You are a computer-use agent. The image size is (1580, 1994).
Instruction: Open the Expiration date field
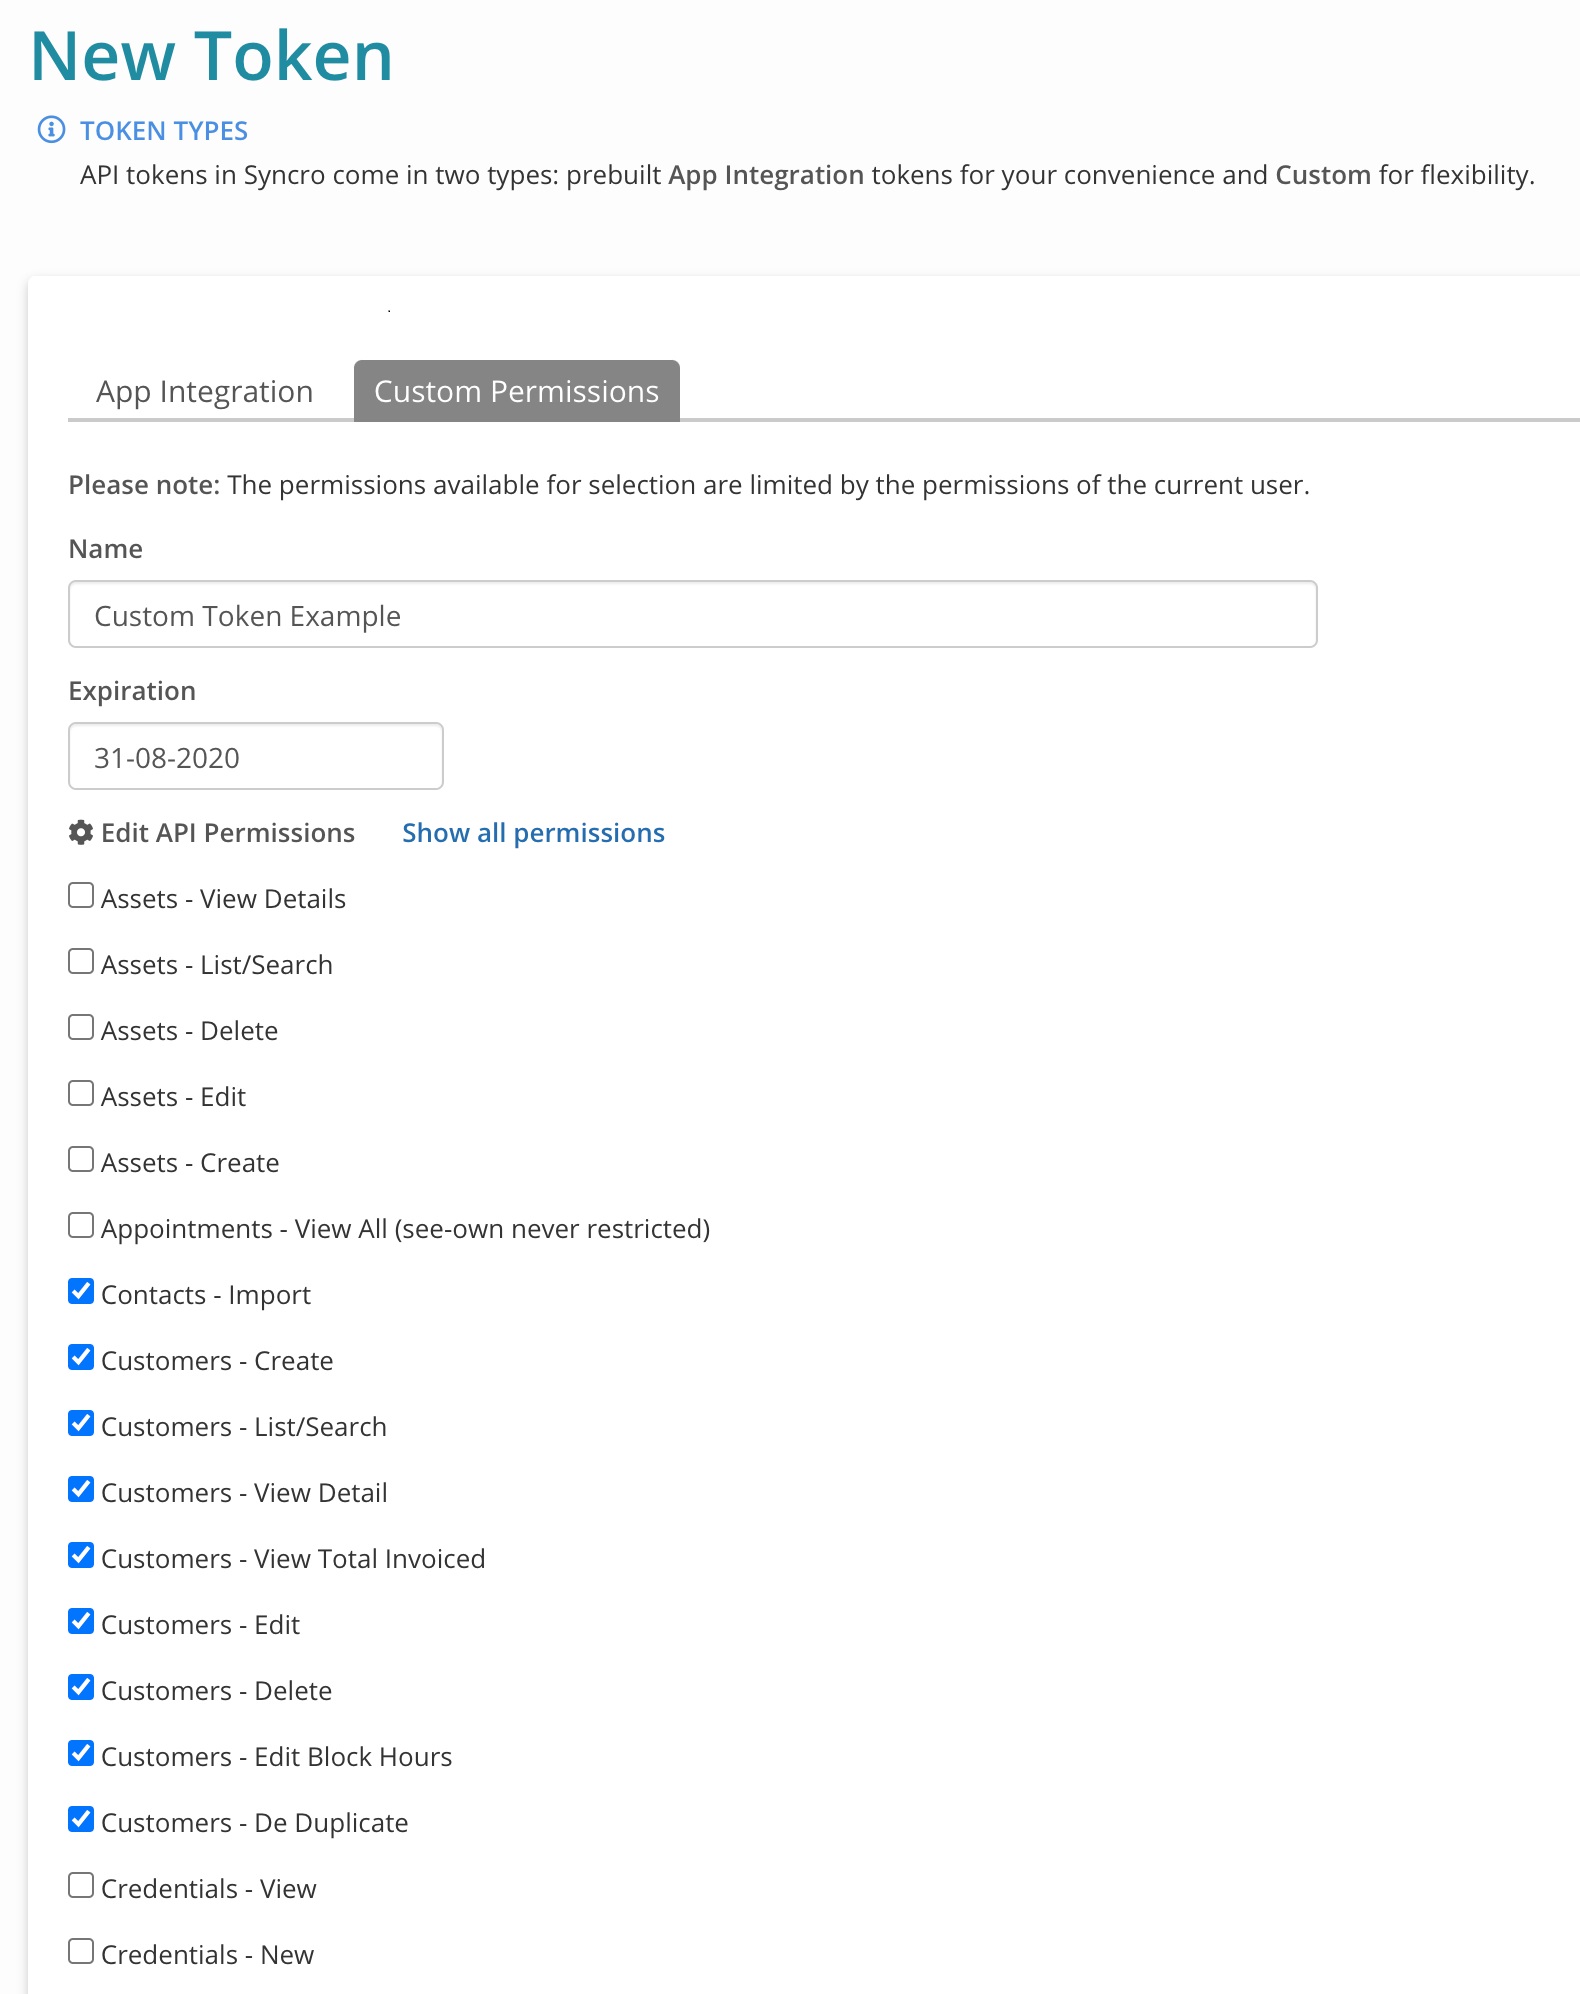point(256,756)
